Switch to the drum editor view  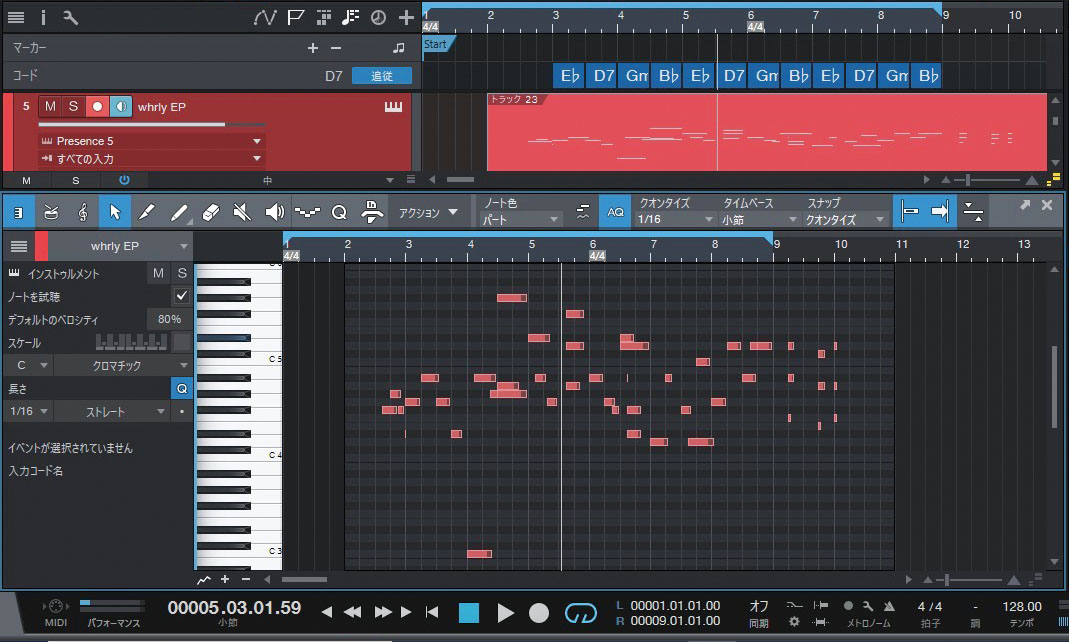50,212
